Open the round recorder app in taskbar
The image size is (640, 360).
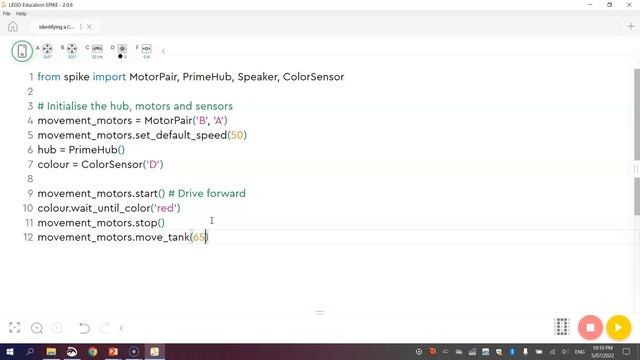point(133,351)
